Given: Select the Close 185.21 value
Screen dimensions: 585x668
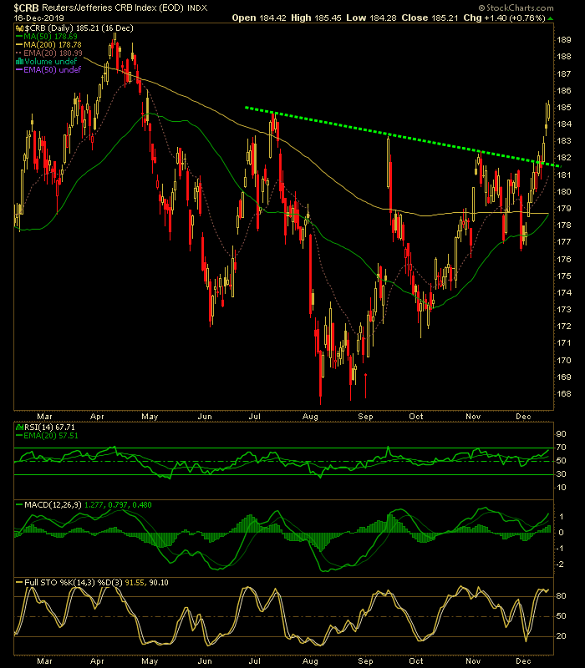Looking at the screenshot, I should click(430, 18).
